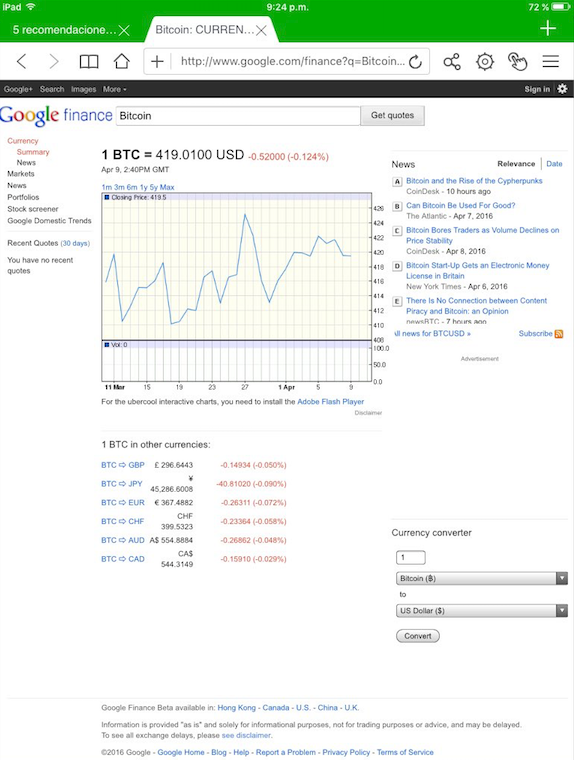Open the BTC to JPY conversion link
This screenshot has width=574, height=760.
tap(122, 484)
